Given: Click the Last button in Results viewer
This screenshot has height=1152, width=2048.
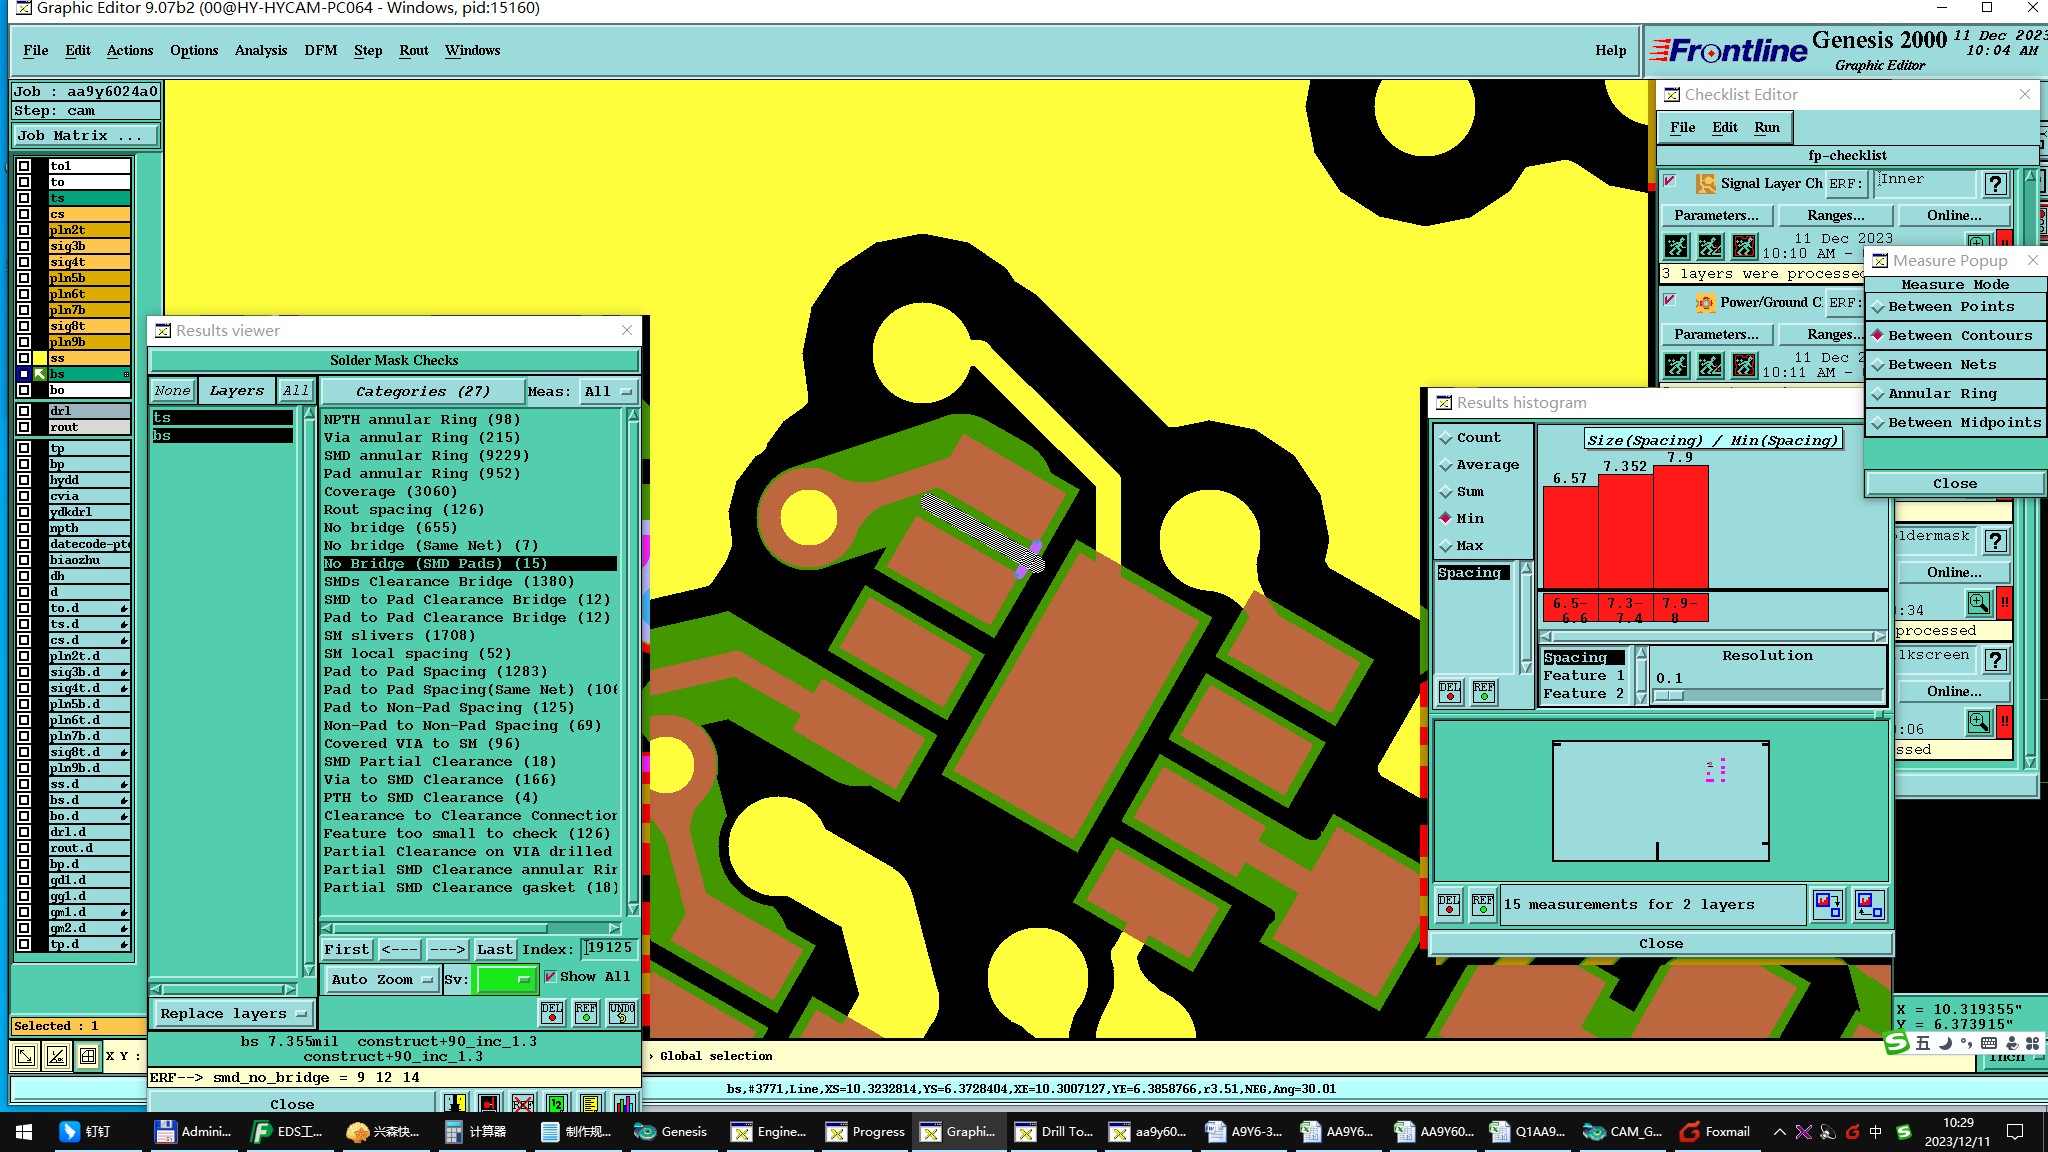Looking at the screenshot, I should click(494, 950).
